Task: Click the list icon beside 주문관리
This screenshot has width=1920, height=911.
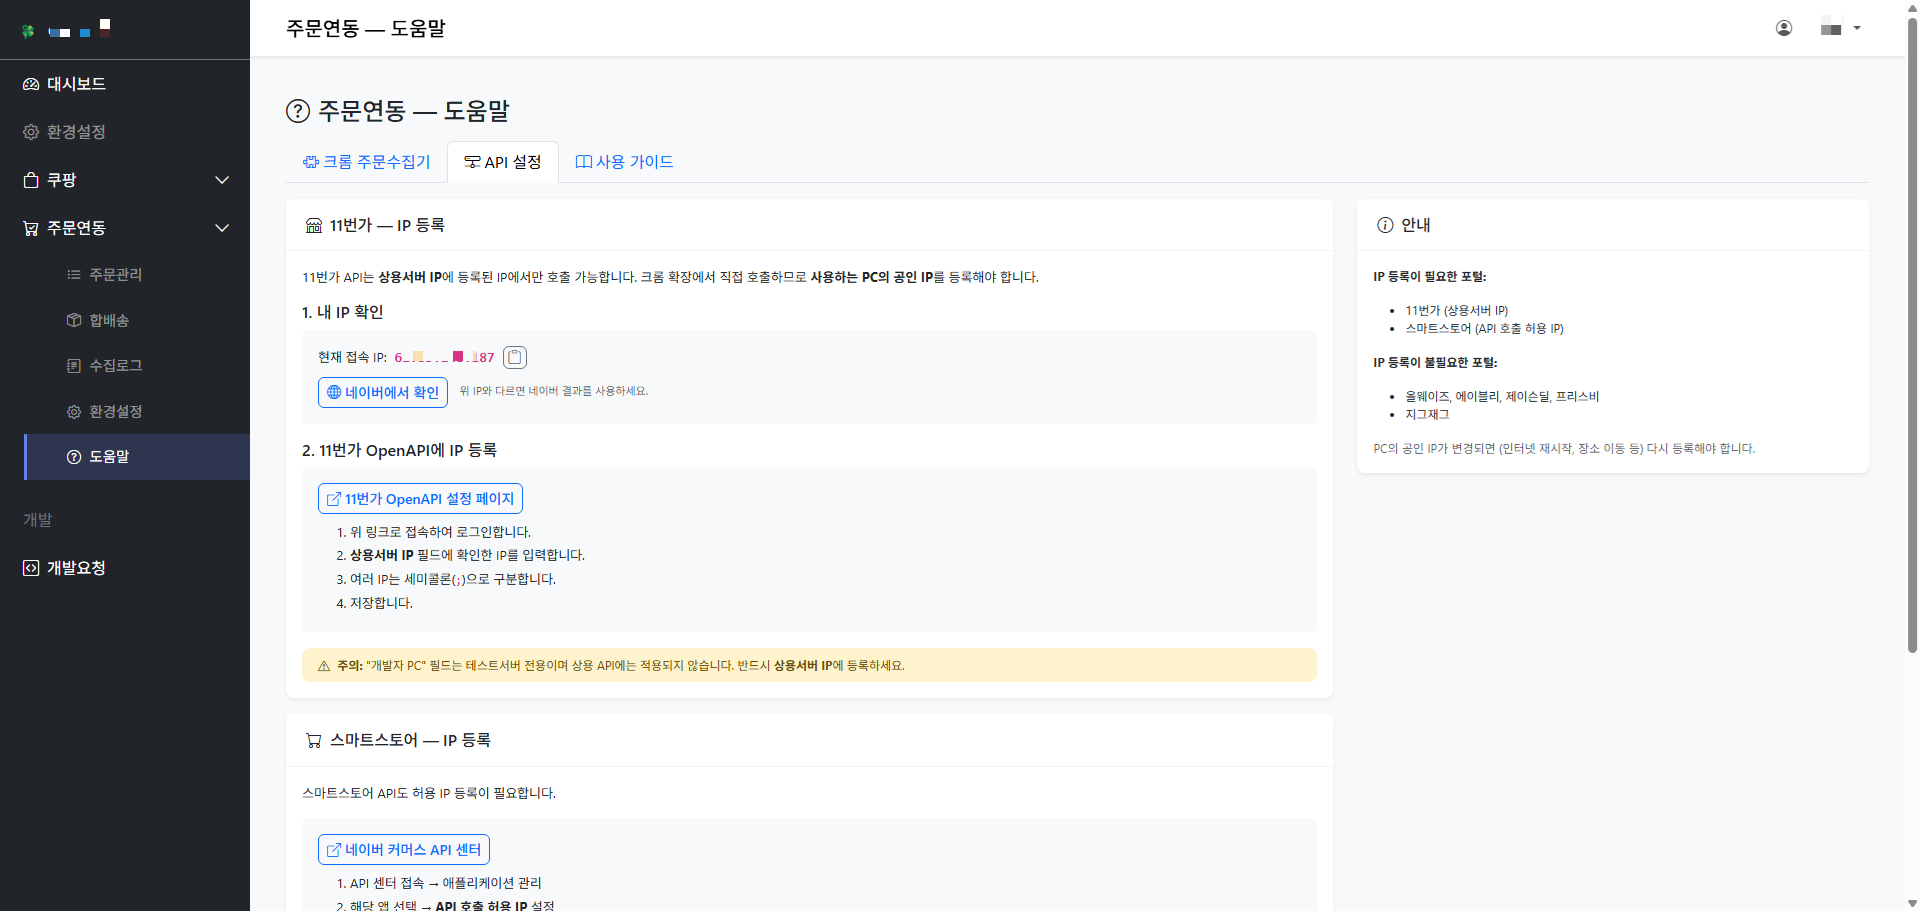Action: [x=74, y=274]
